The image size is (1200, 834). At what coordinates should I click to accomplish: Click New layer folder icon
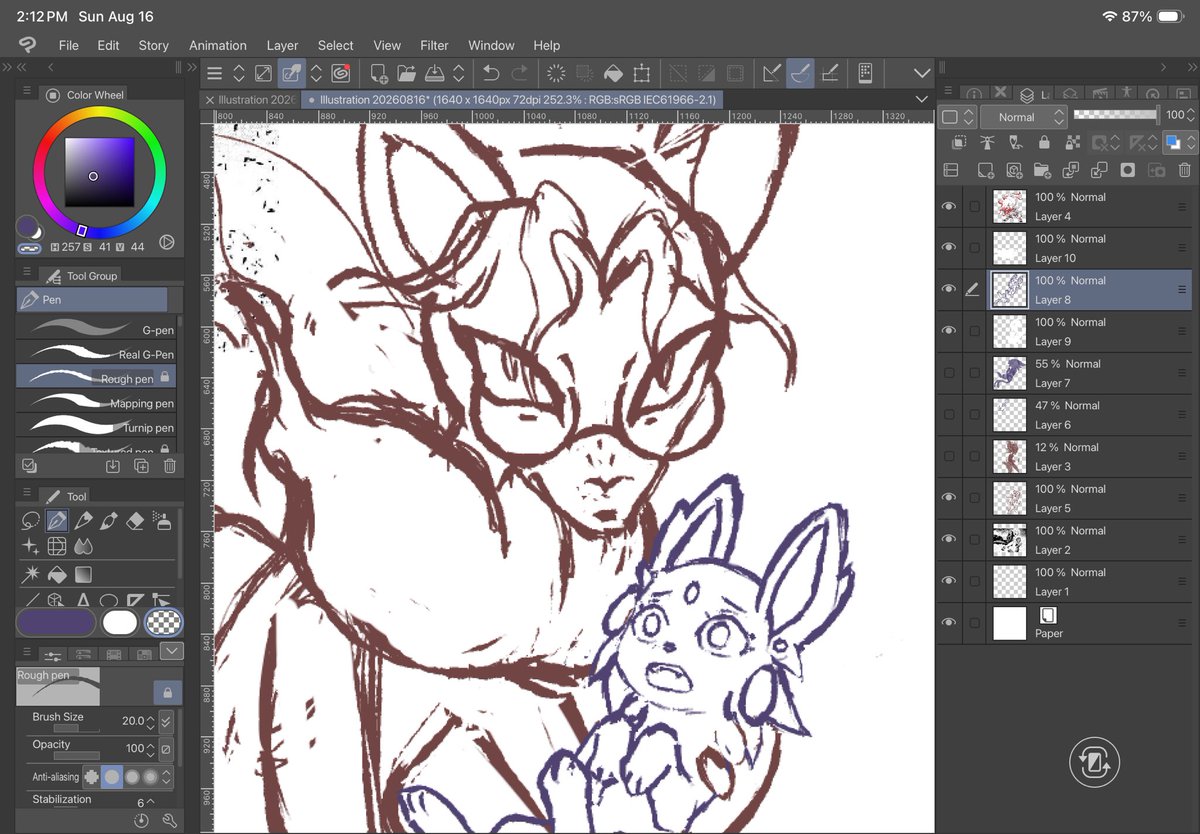point(1042,170)
